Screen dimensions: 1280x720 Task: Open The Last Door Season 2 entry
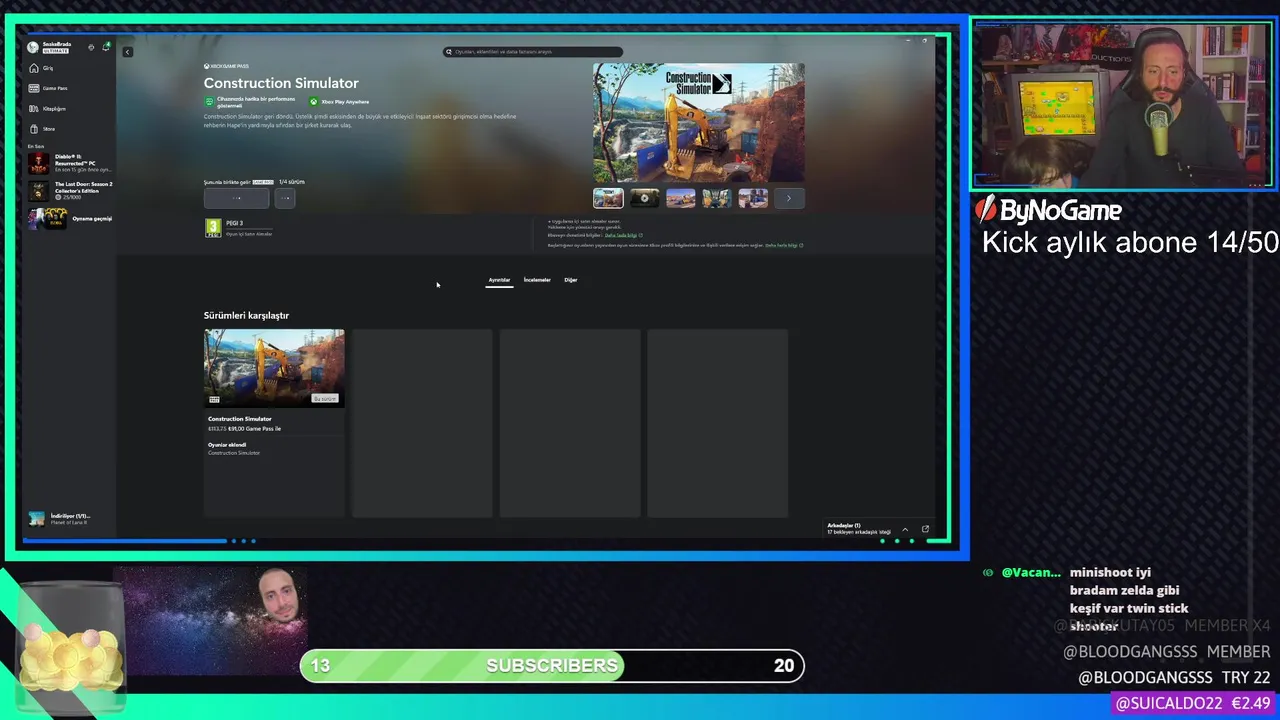click(x=70, y=190)
